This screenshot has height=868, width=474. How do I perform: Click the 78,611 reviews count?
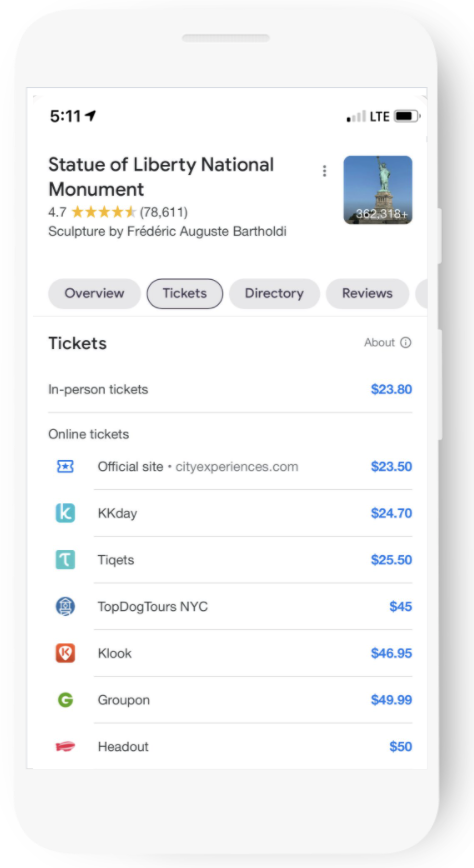[164, 212]
